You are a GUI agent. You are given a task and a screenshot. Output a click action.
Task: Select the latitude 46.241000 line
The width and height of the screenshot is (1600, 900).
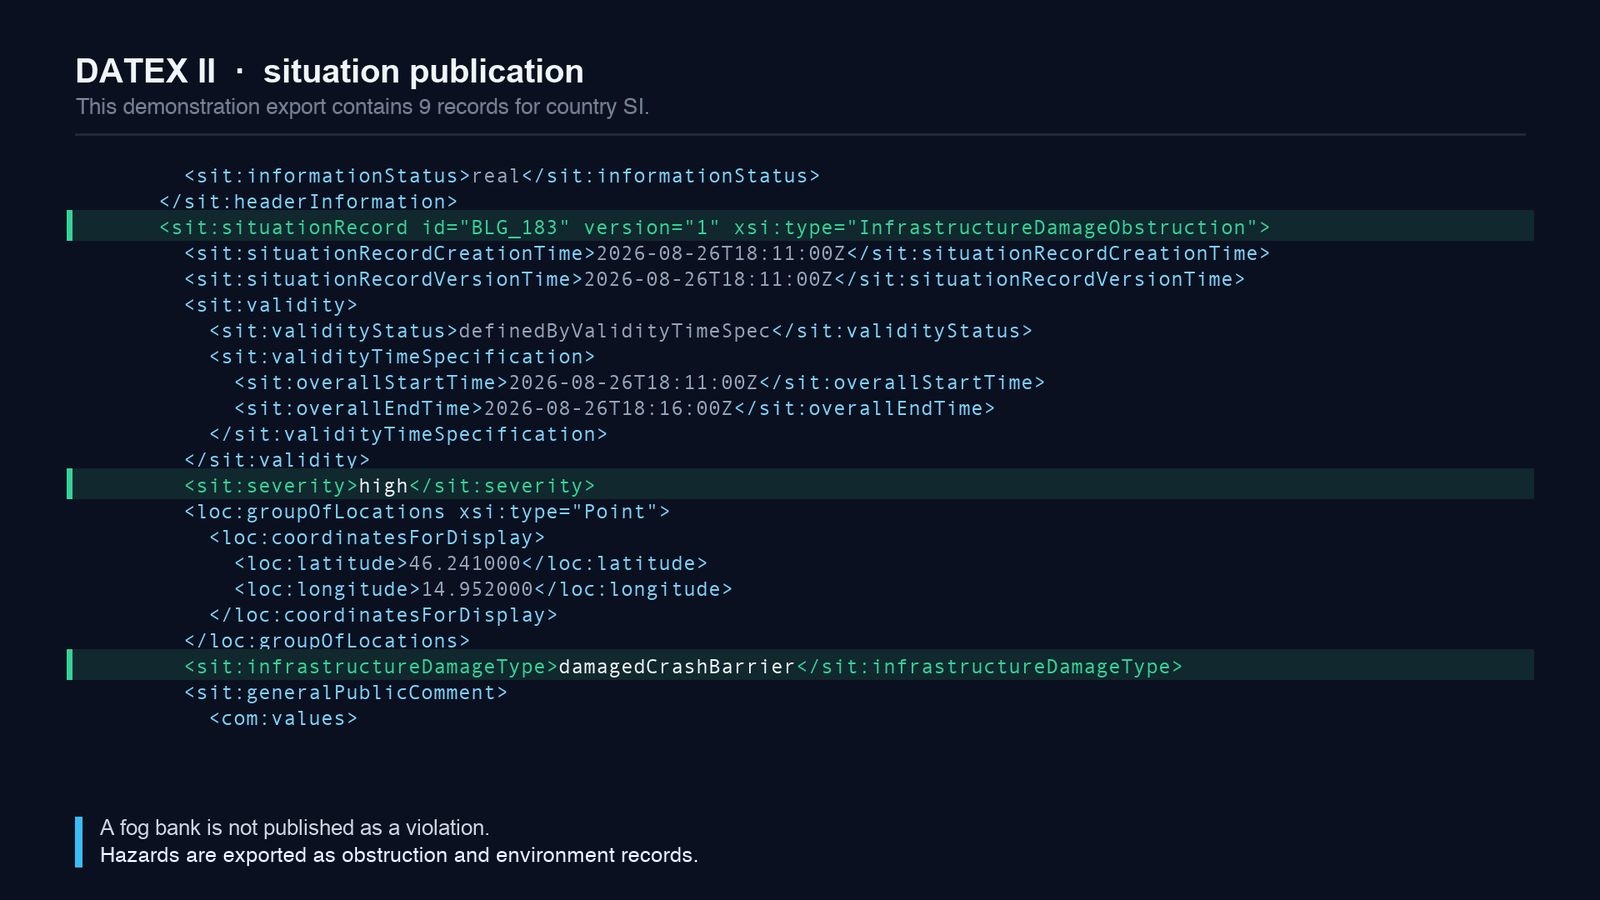471,564
